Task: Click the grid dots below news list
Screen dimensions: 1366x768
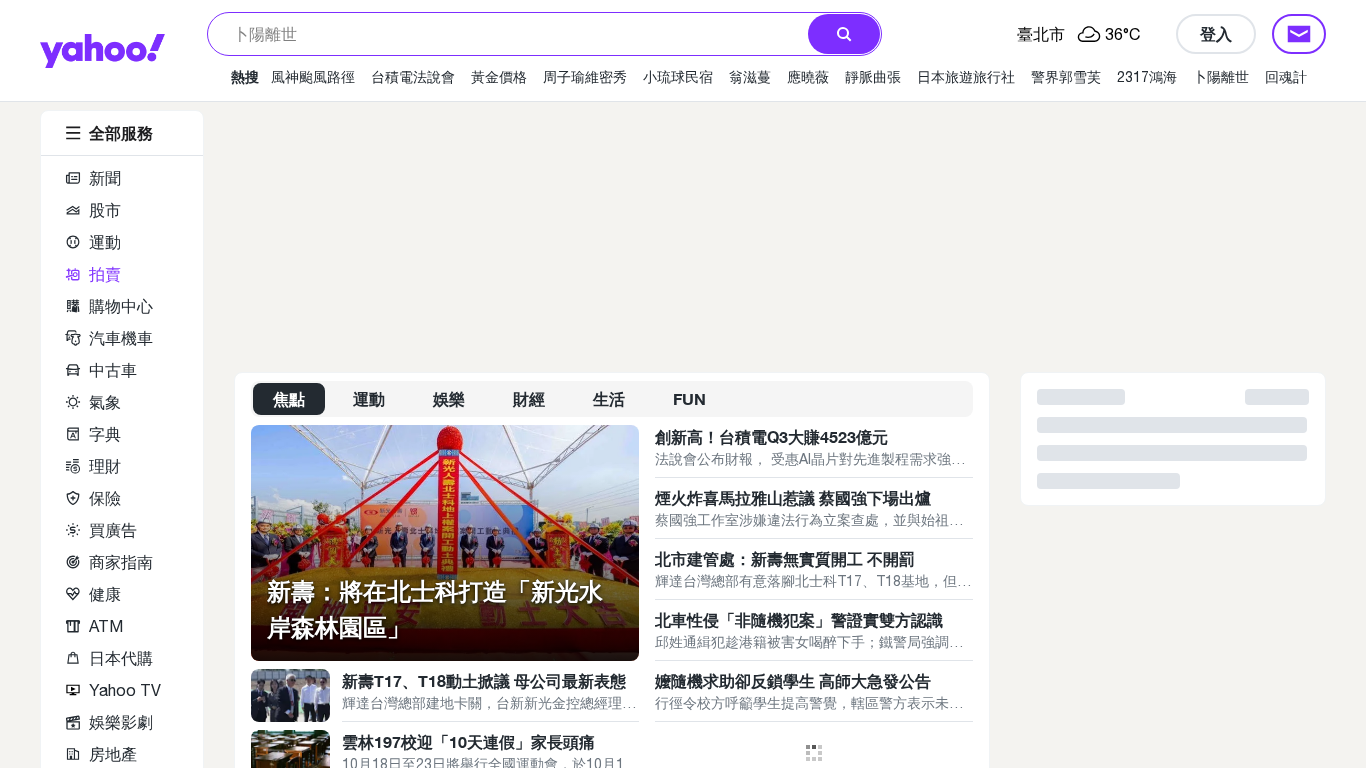Action: pyautogui.click(x=814, y=753)
